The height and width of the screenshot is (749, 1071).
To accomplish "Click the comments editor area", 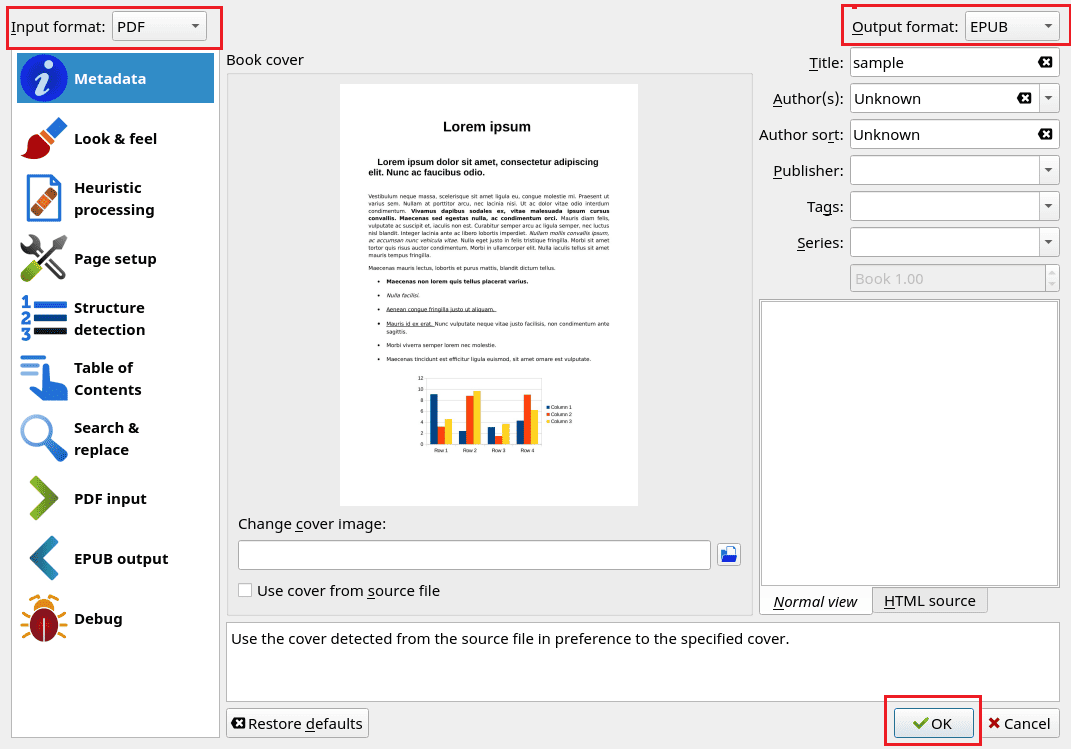I will [909, 443].
